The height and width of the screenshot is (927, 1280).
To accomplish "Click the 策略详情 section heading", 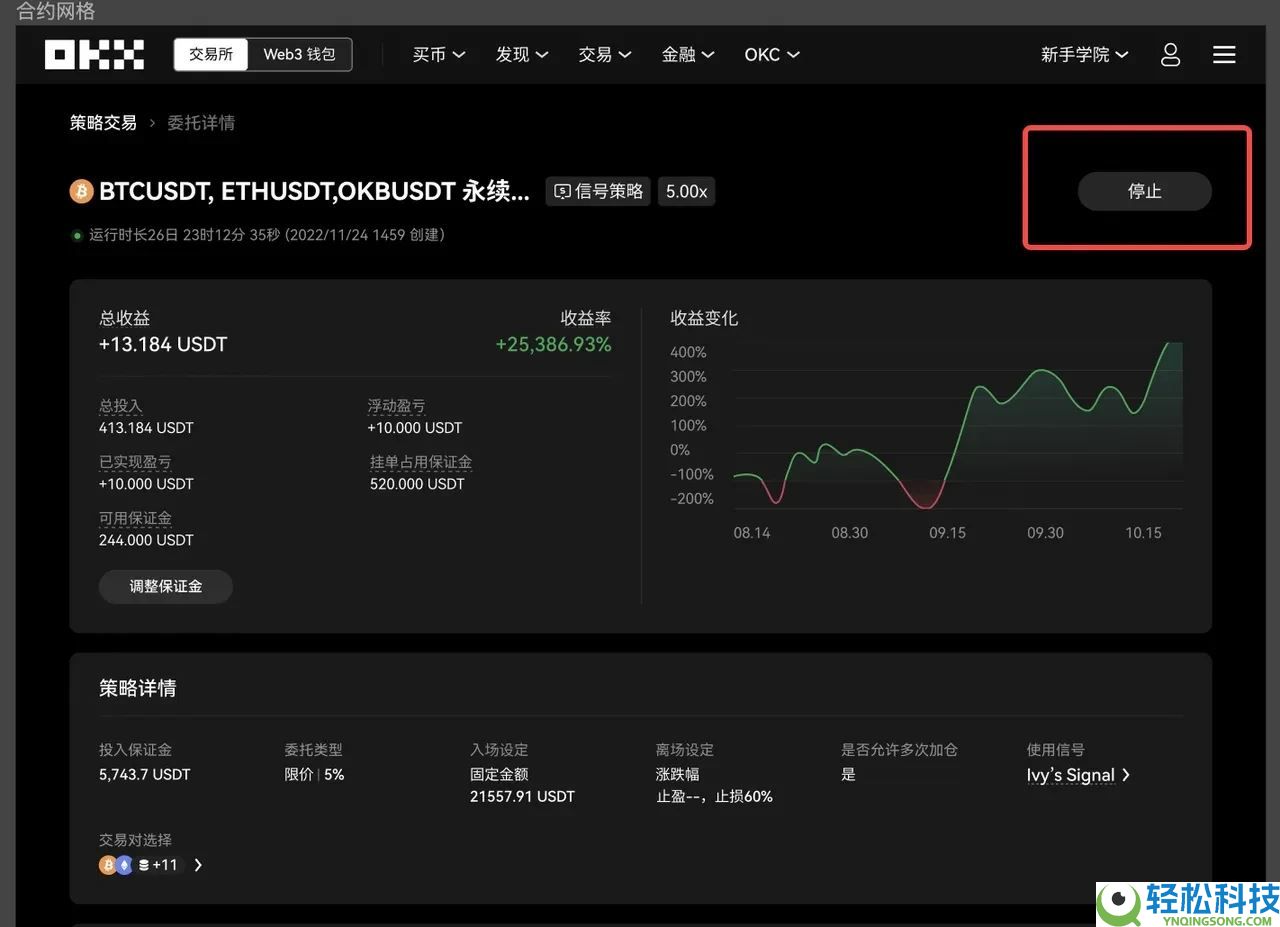I will (138, 688).
